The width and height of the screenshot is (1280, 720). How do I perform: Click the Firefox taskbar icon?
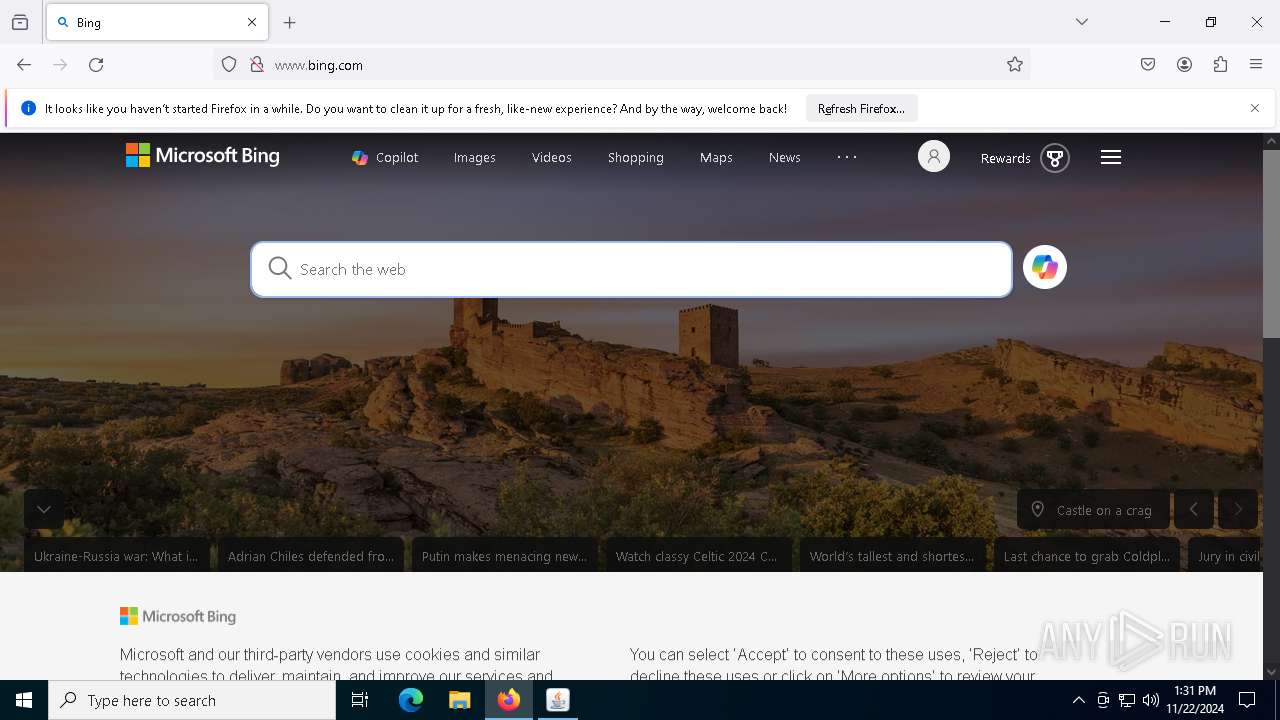(x=509, y=700)
